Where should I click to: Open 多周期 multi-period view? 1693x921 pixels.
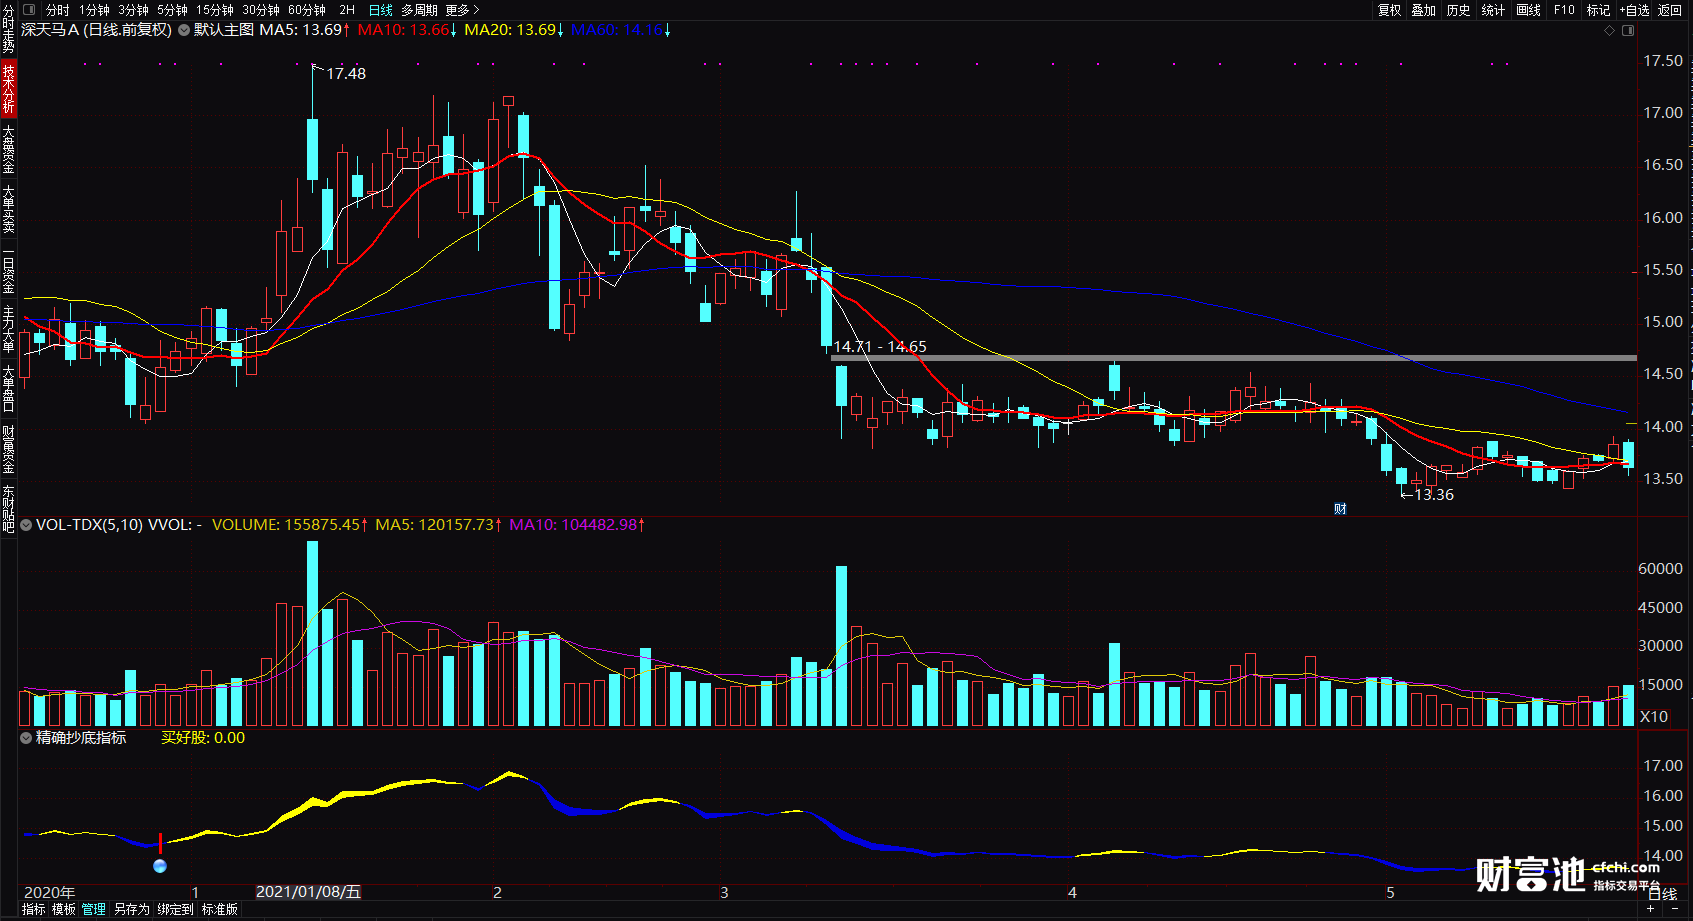420,10
